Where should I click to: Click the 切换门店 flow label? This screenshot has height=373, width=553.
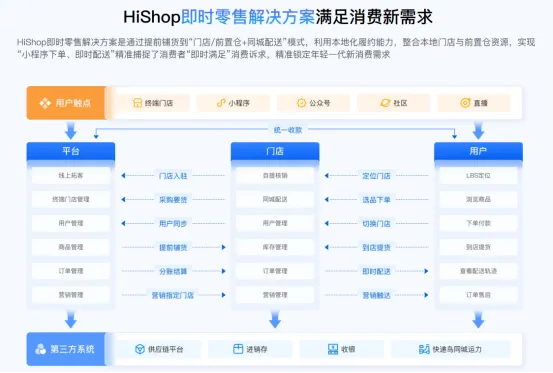tap(376, 224)
